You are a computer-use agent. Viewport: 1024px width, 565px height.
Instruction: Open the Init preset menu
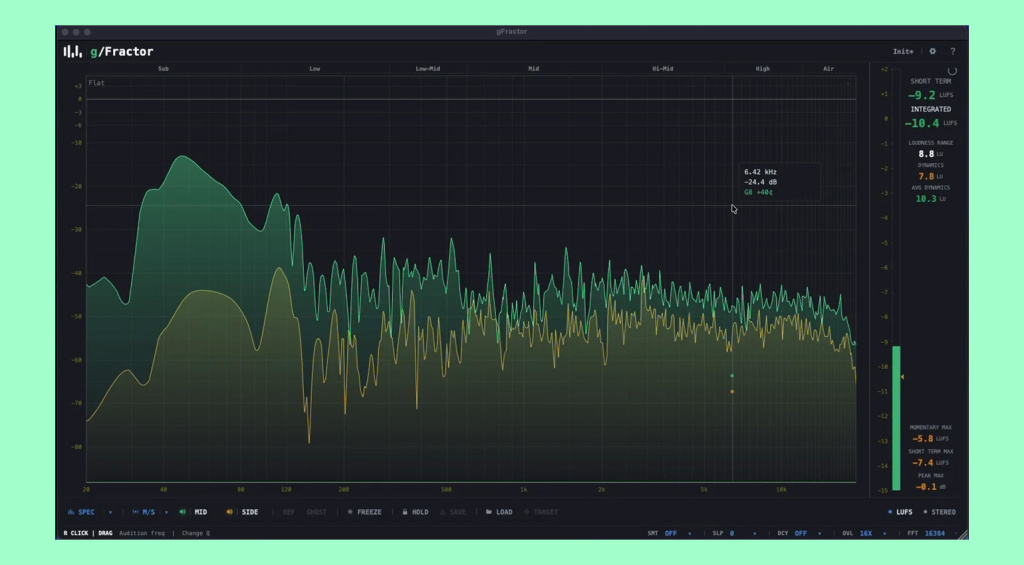[x=903, y=51]
